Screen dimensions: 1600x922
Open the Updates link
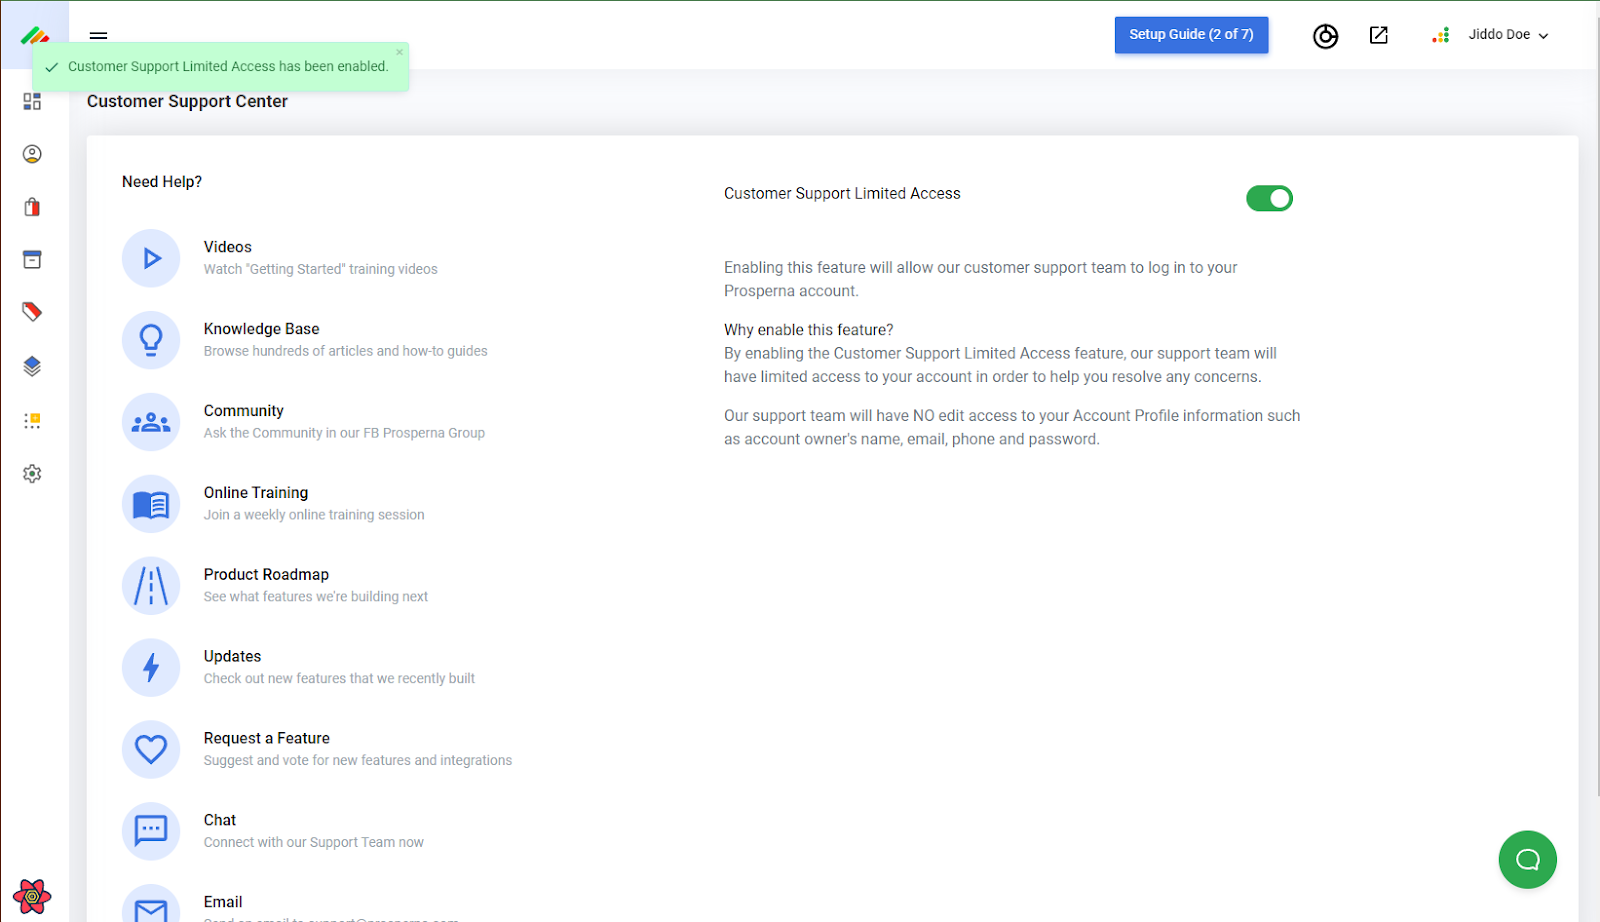(x=232, y=657)
